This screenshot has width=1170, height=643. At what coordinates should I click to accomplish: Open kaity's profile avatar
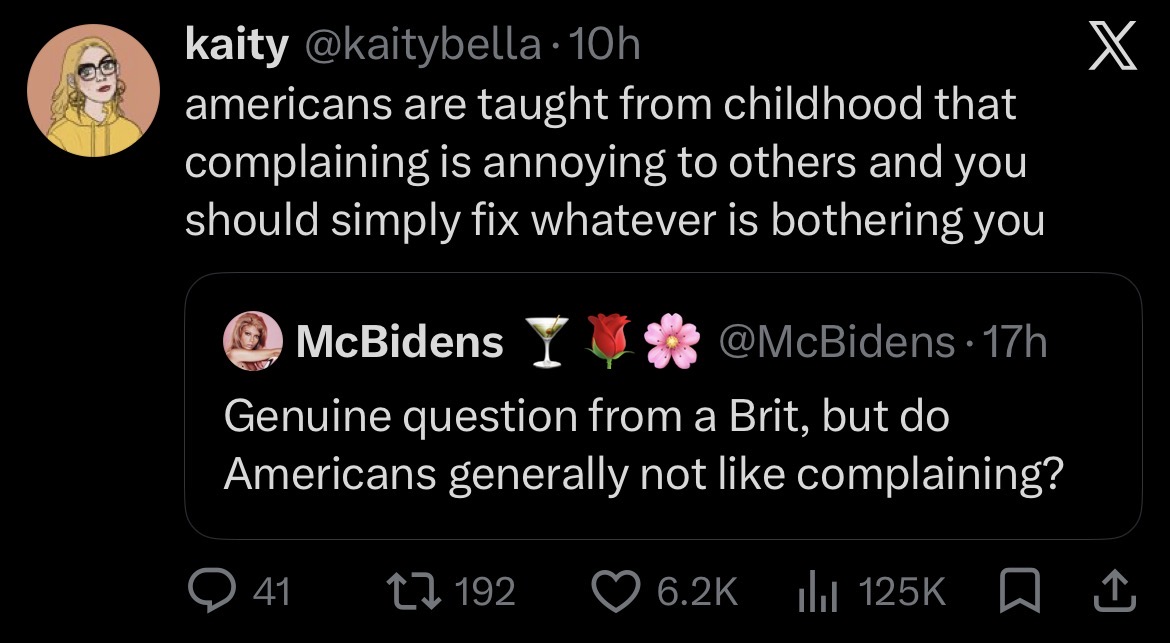[x=93, y=90]
